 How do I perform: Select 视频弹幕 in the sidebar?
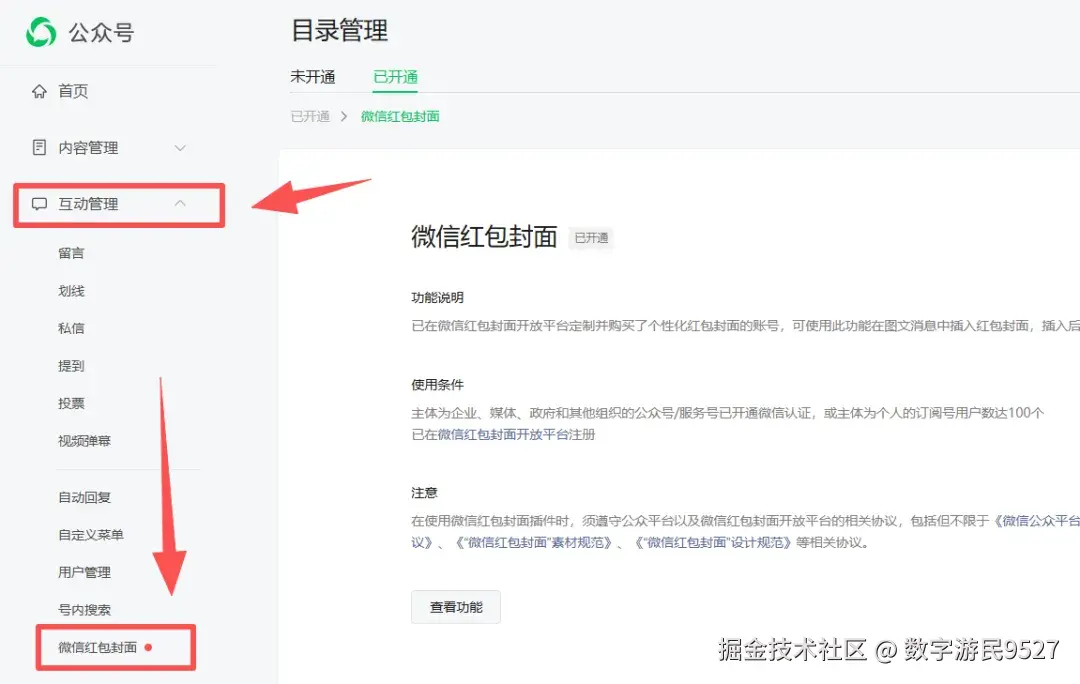(x=82, y=440)
